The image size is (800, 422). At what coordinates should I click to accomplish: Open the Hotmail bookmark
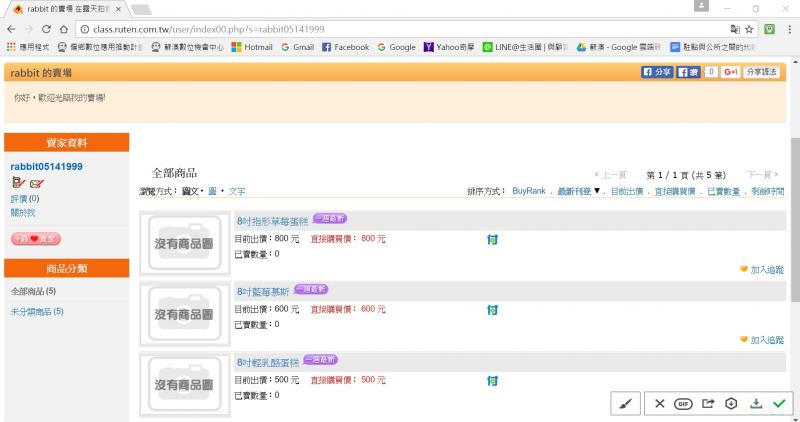pos(252,47)
